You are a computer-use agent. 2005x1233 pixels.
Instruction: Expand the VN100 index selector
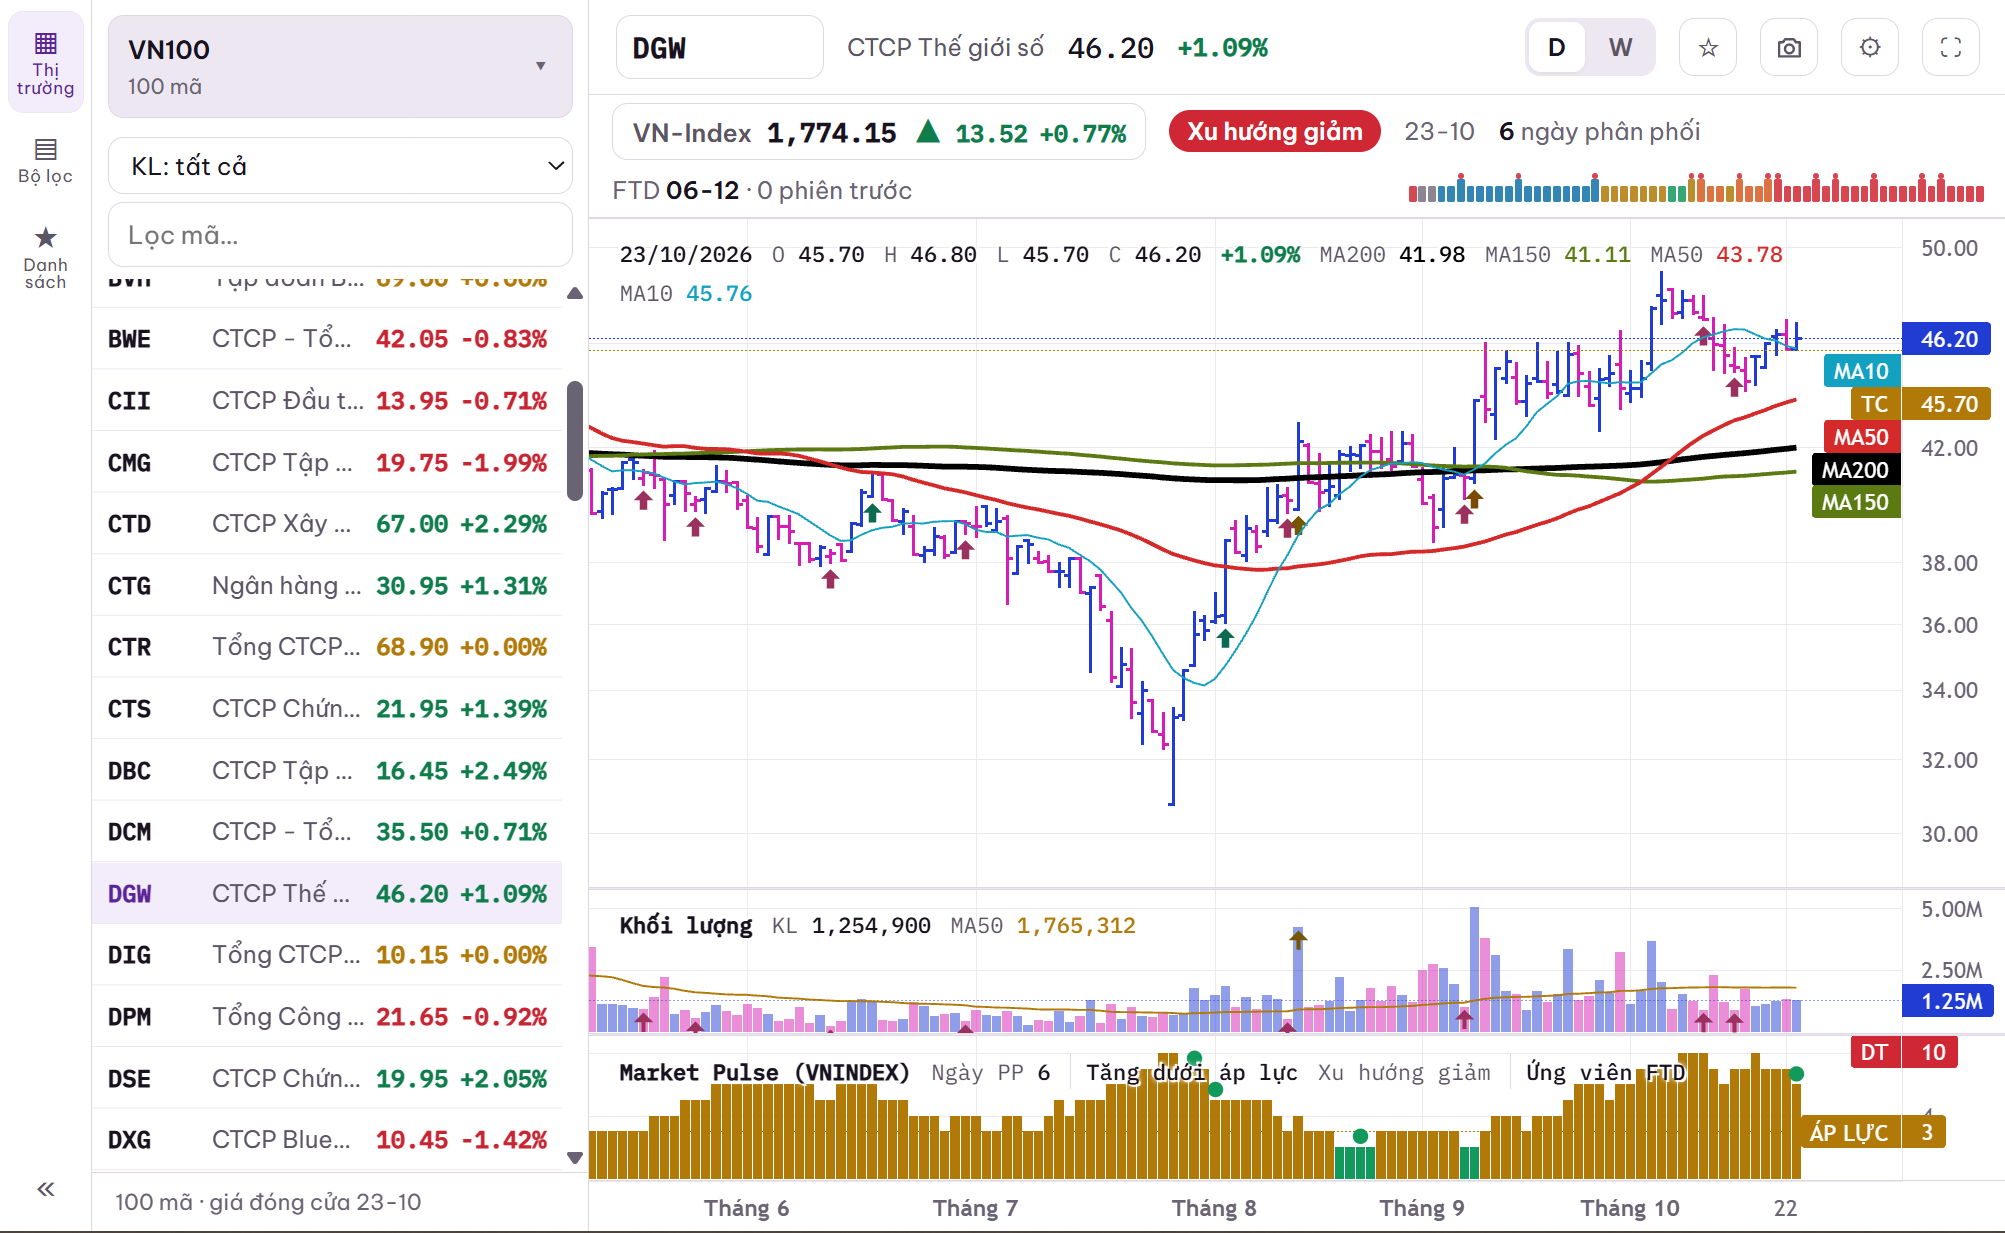[x=340, y=66]
